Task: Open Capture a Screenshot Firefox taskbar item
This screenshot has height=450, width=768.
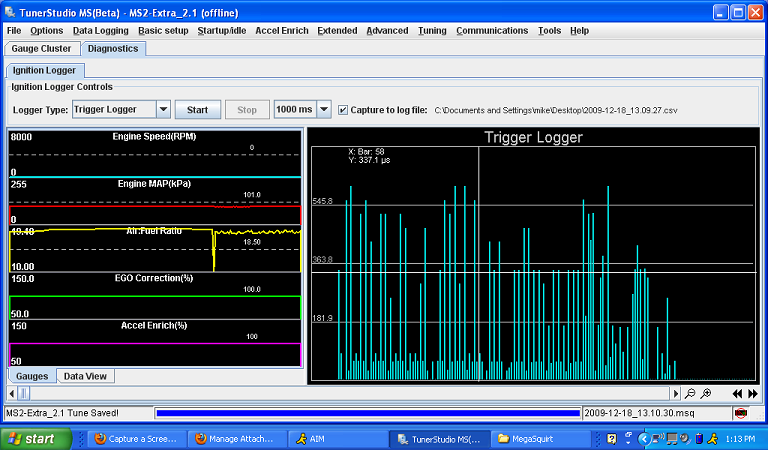Action: 134,438
